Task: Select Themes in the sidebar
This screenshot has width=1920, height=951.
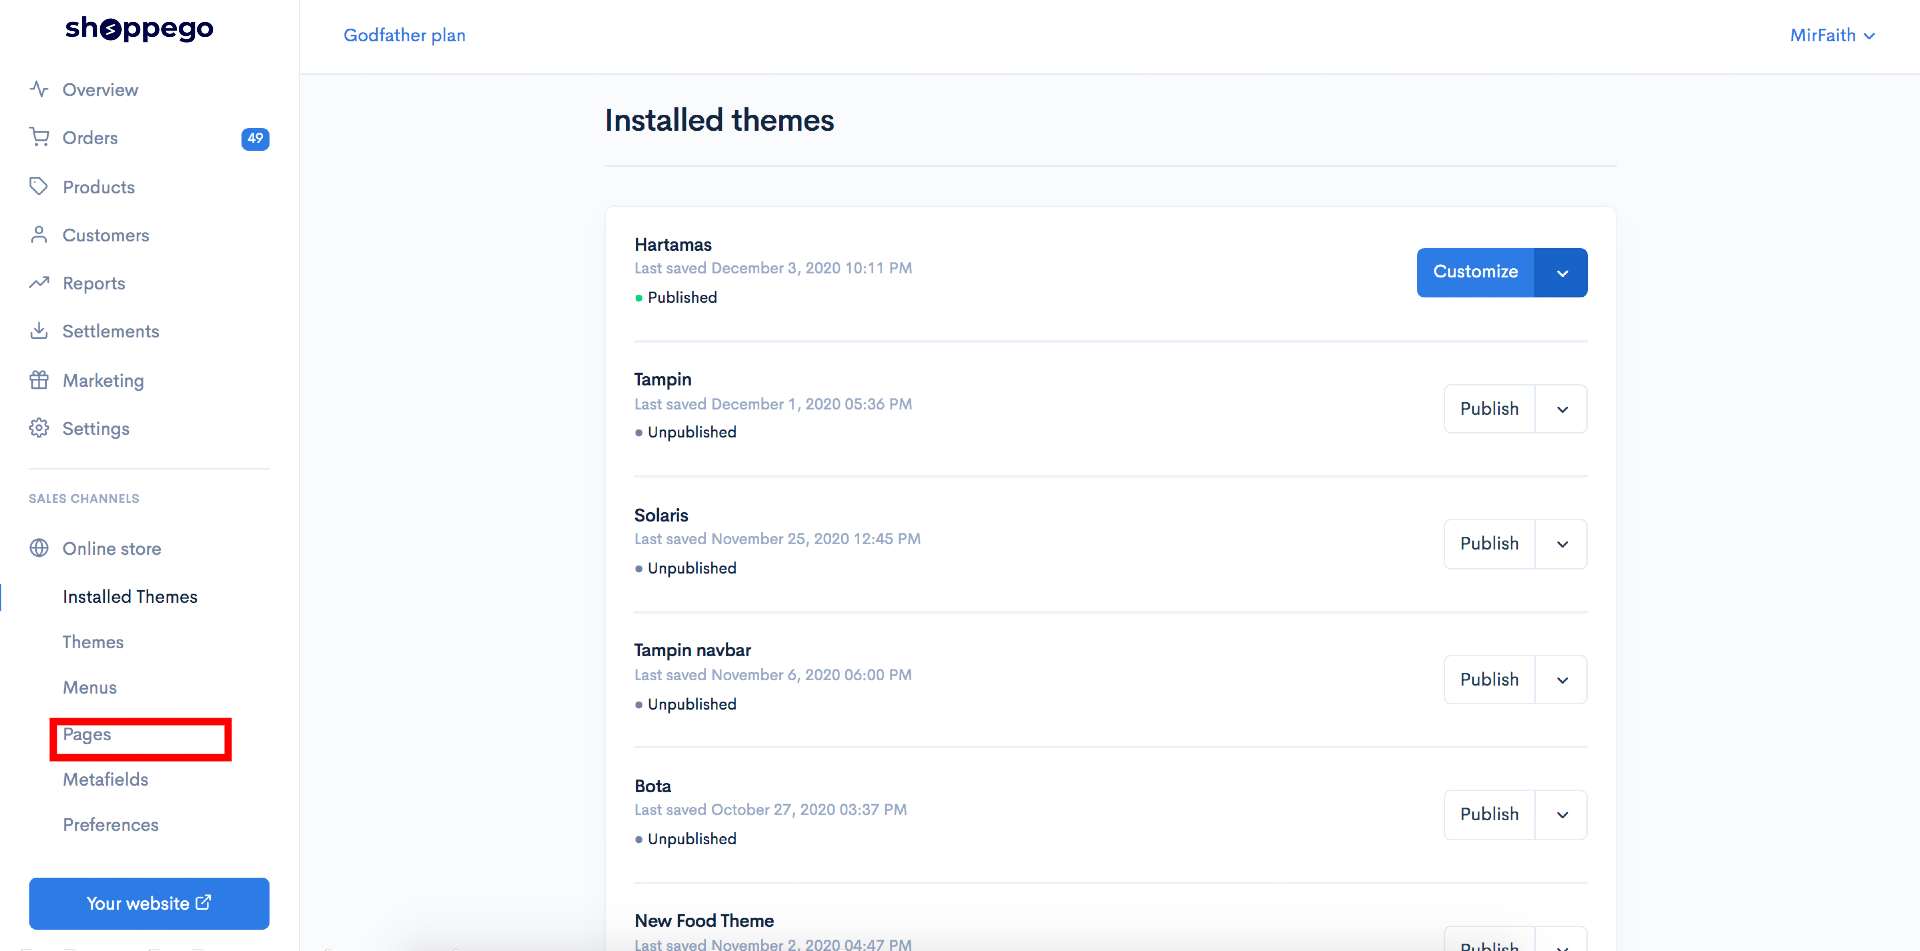Action: point(93,642)
